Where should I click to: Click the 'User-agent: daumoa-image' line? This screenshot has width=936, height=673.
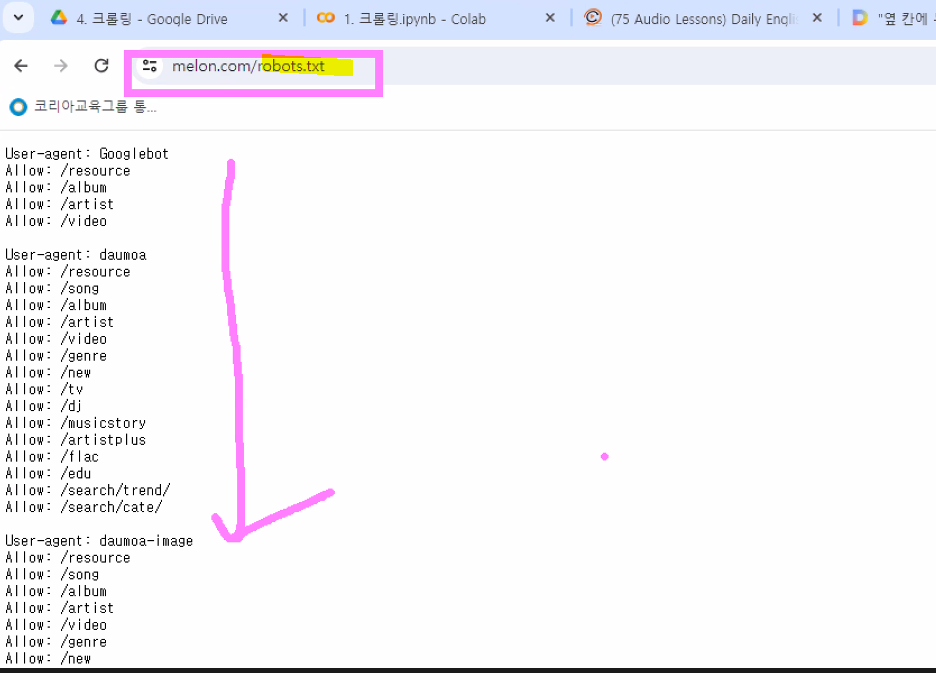[x=99, y=541]
